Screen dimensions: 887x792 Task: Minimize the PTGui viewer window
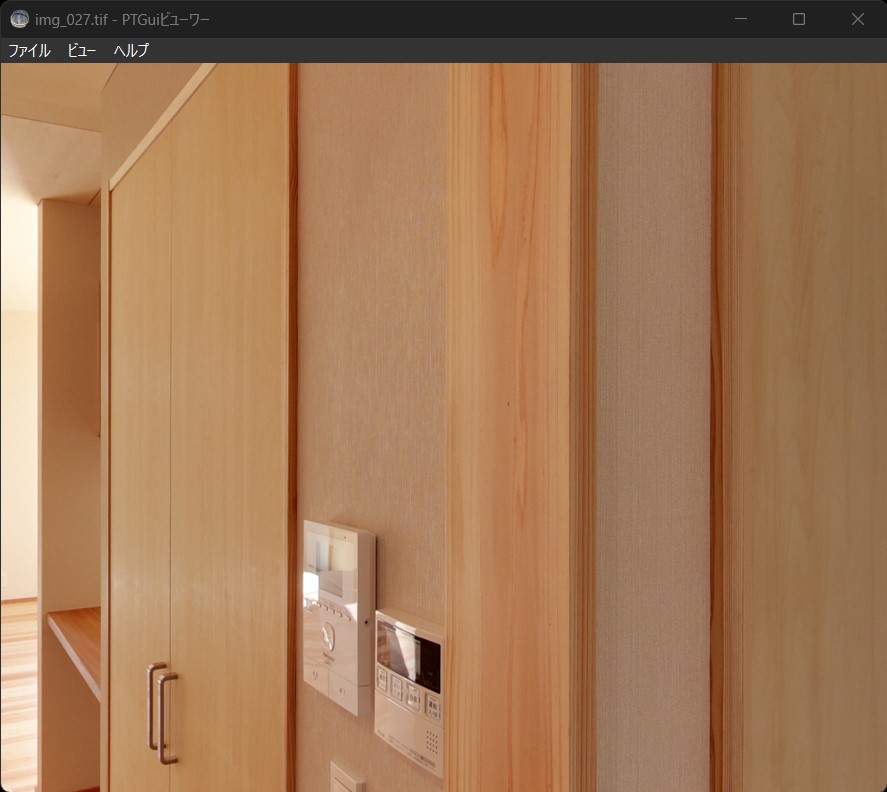point(741,19)
